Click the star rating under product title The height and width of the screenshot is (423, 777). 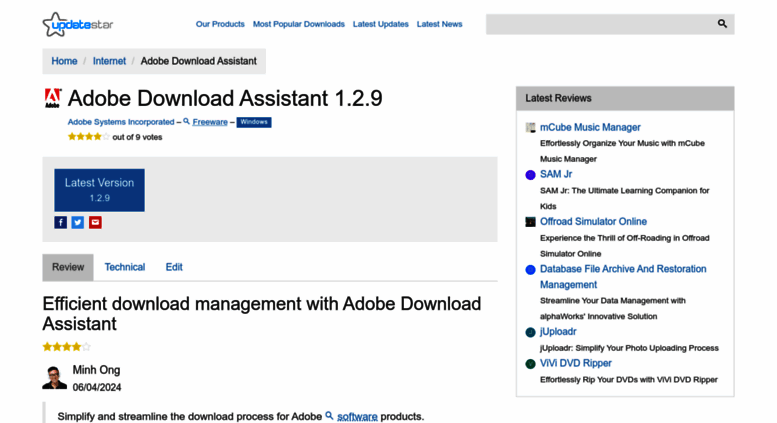tap(89, 137)
